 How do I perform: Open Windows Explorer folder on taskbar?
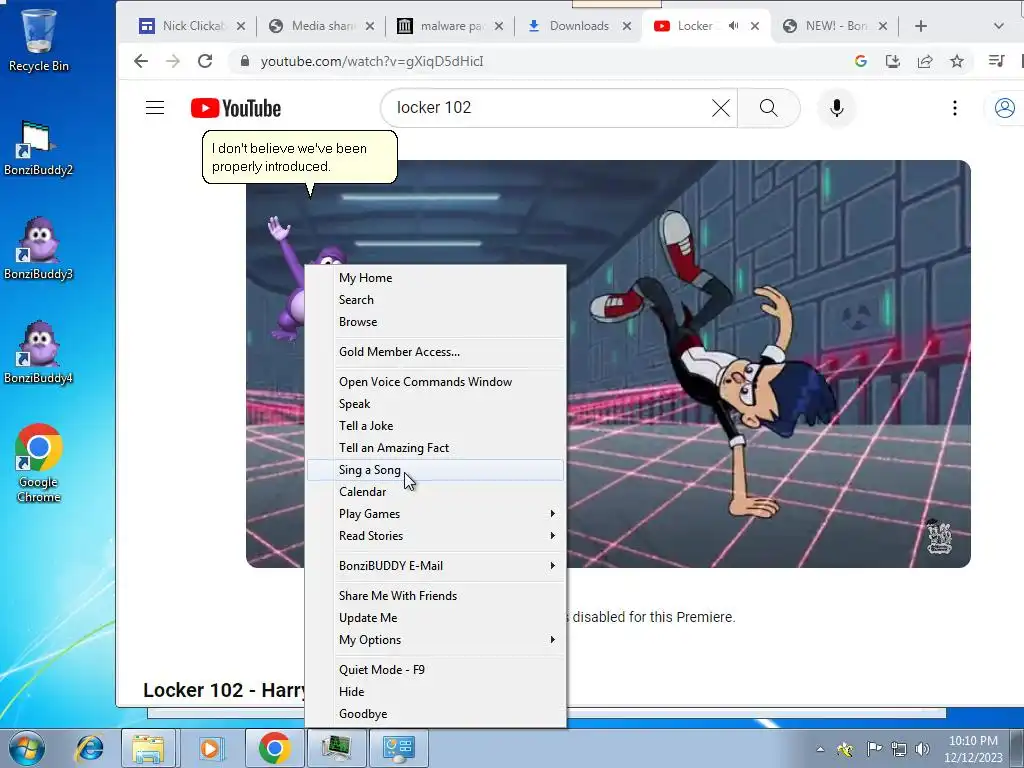point(148,748)
